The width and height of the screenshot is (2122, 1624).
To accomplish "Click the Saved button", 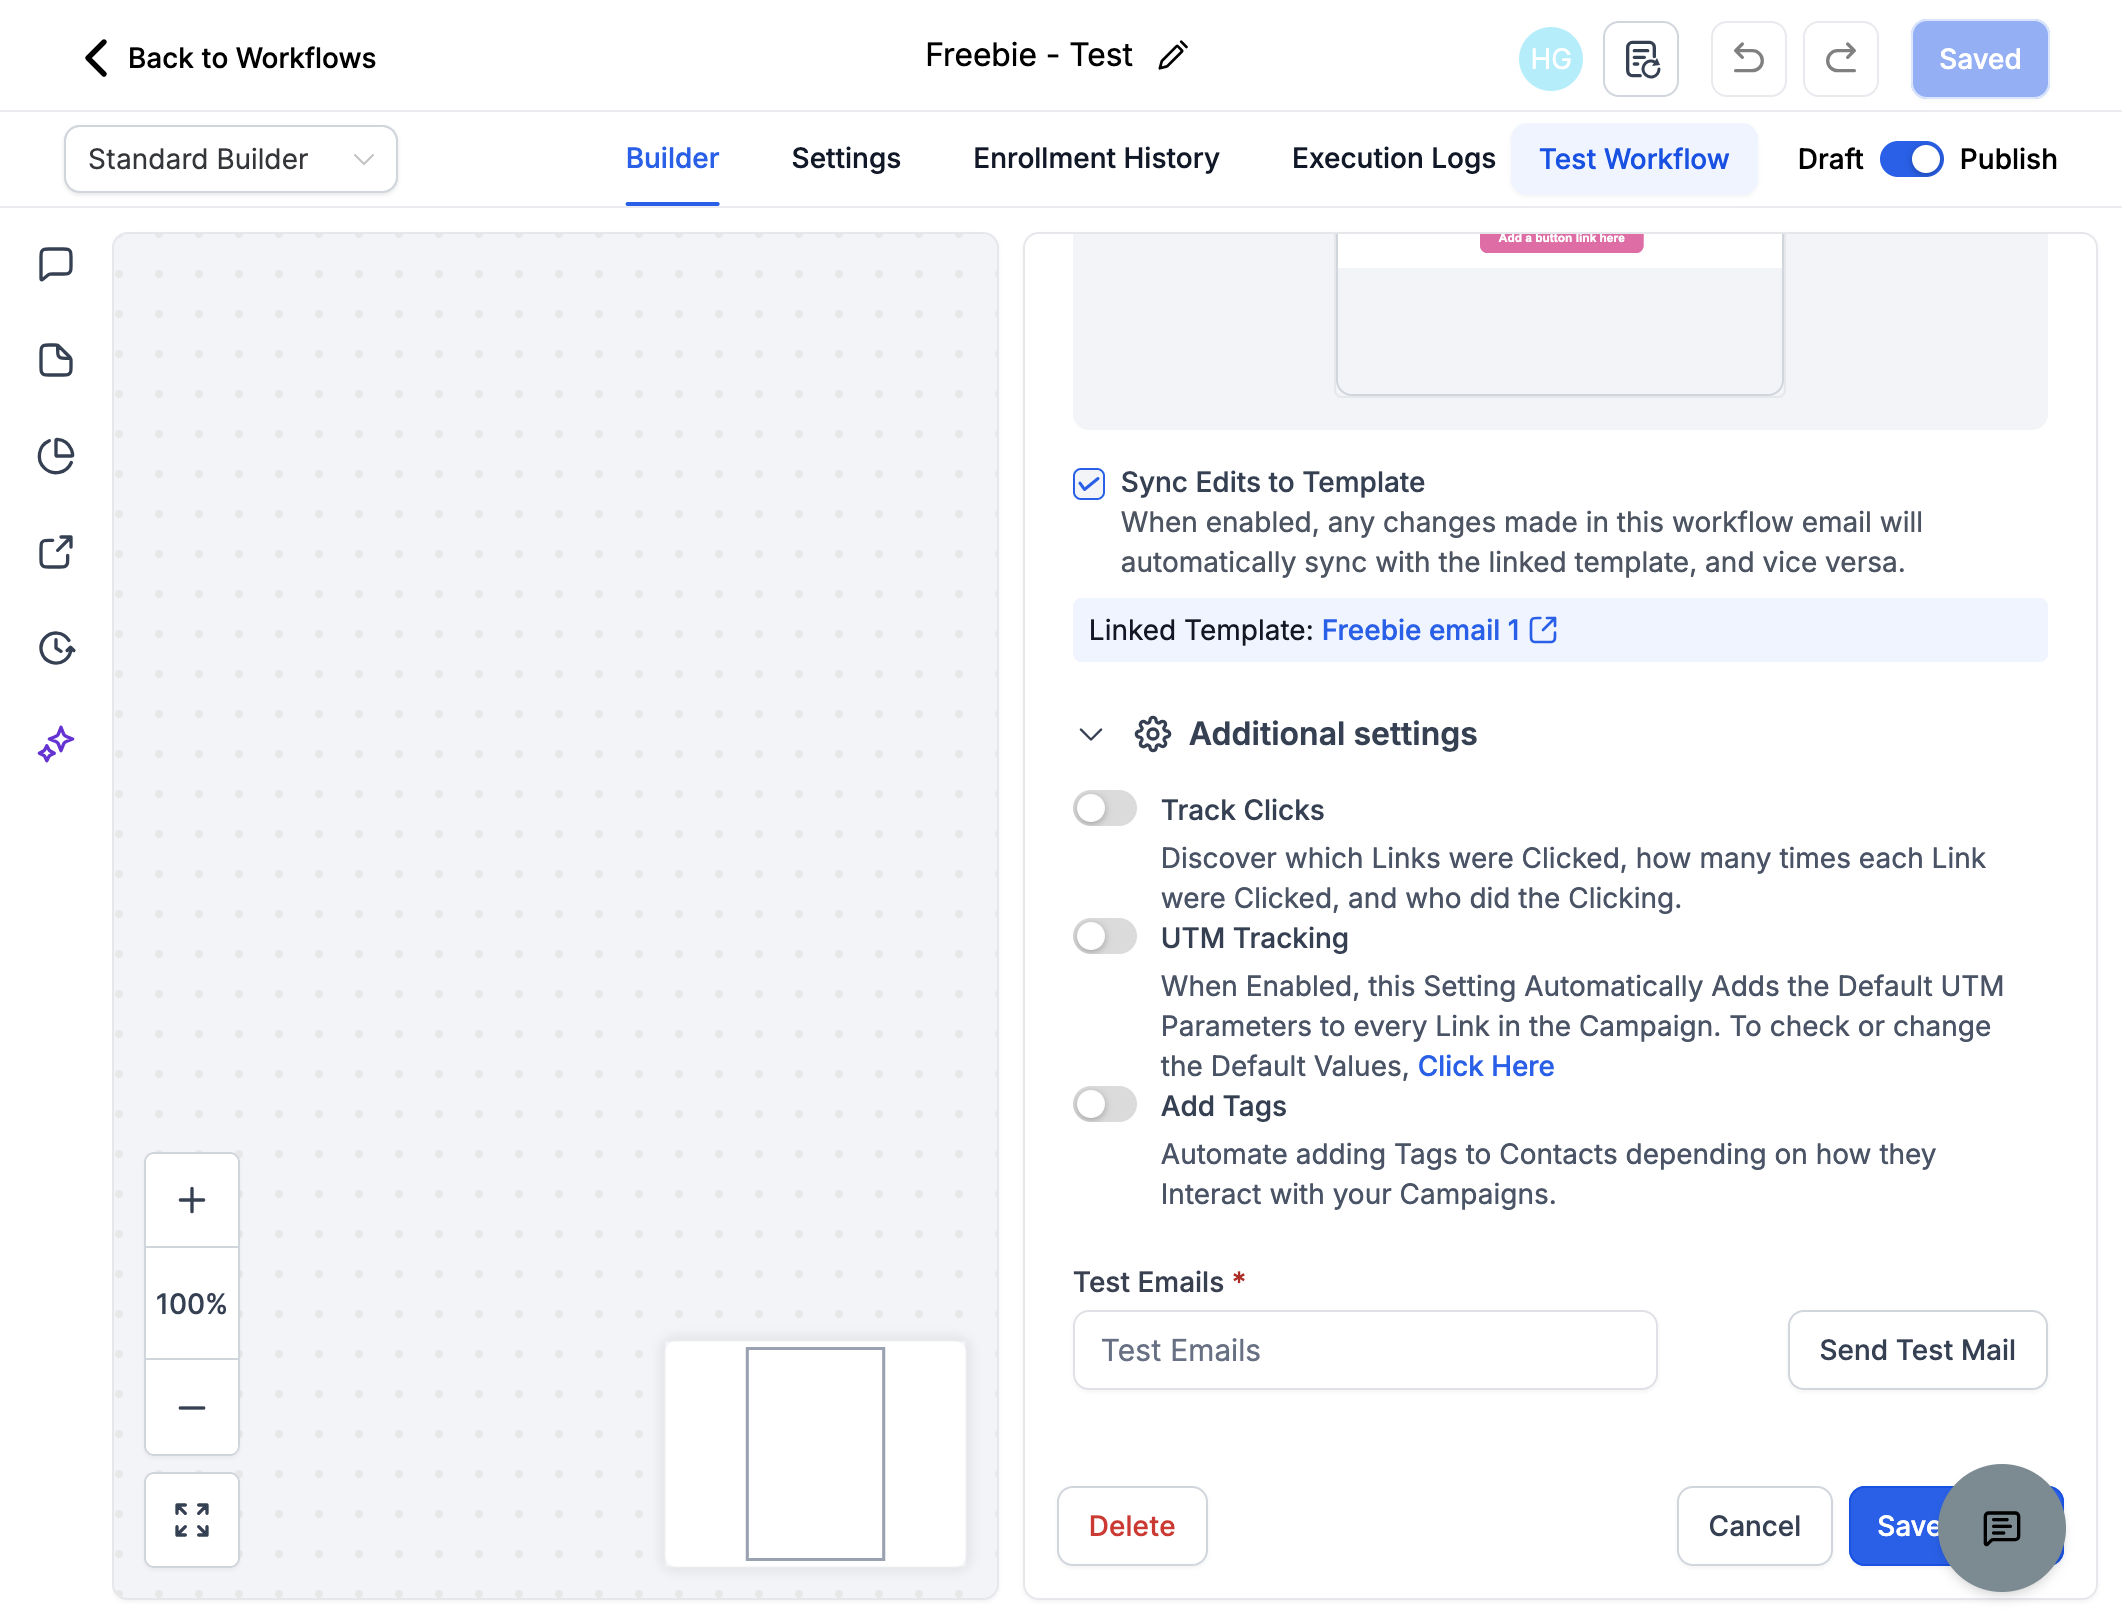I will (1980, 59).
